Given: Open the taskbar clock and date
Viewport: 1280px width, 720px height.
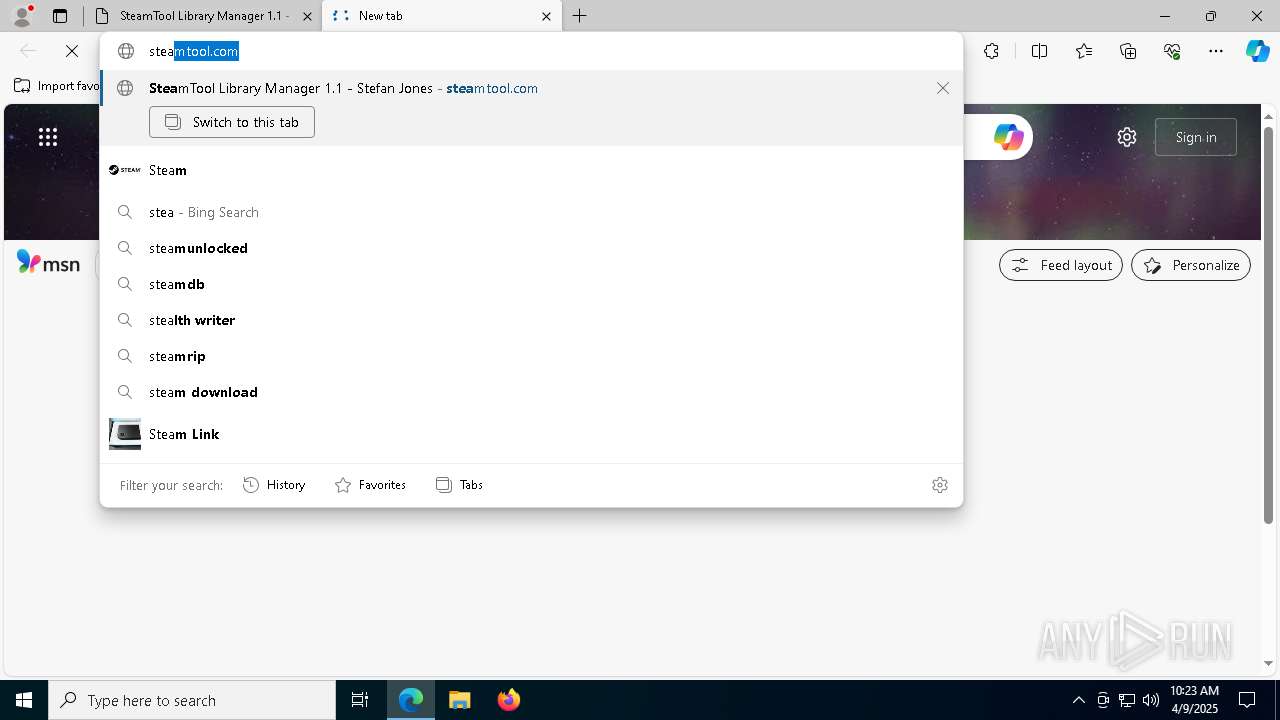Looking at the screenshot, I should 1194,700.
